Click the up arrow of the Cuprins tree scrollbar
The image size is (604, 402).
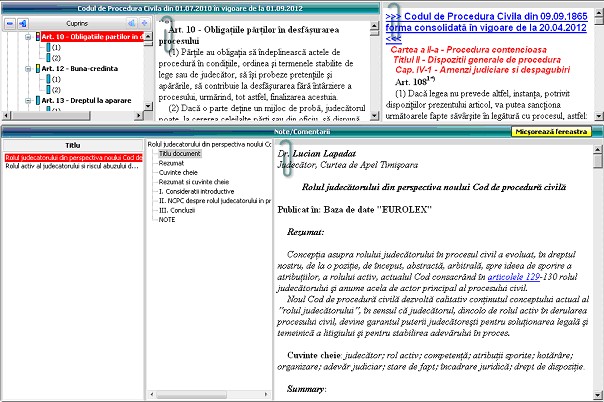pyautogui.click(x=148, y=37)
